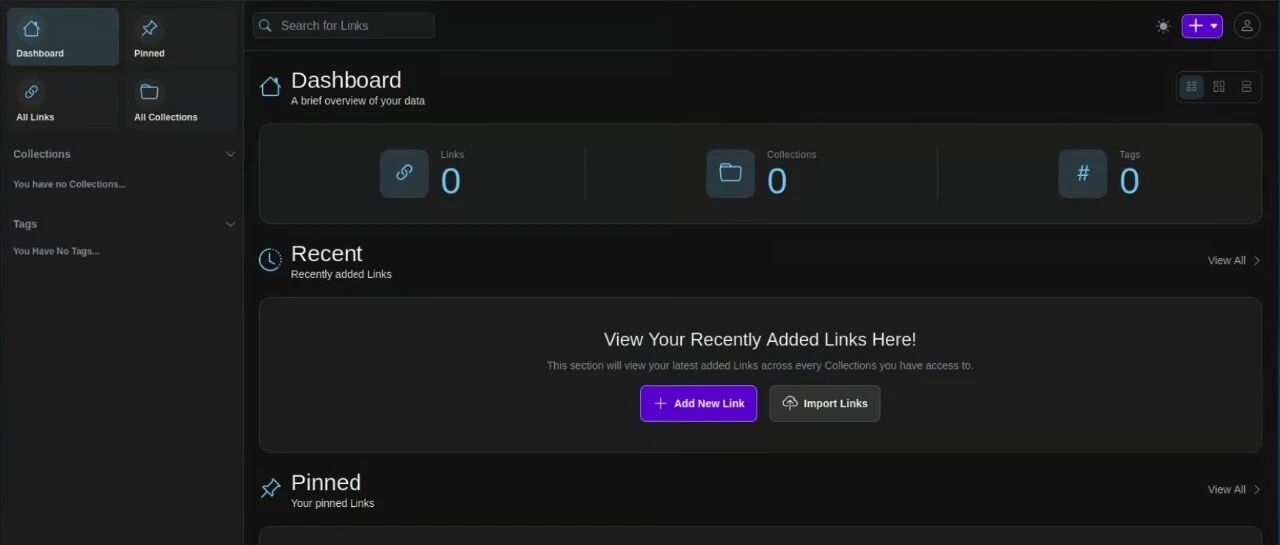This screenshot has width=1280, height=545.
Task: Click View All for Recent links
Action: pyautogui.click(x=1233, y=260)
